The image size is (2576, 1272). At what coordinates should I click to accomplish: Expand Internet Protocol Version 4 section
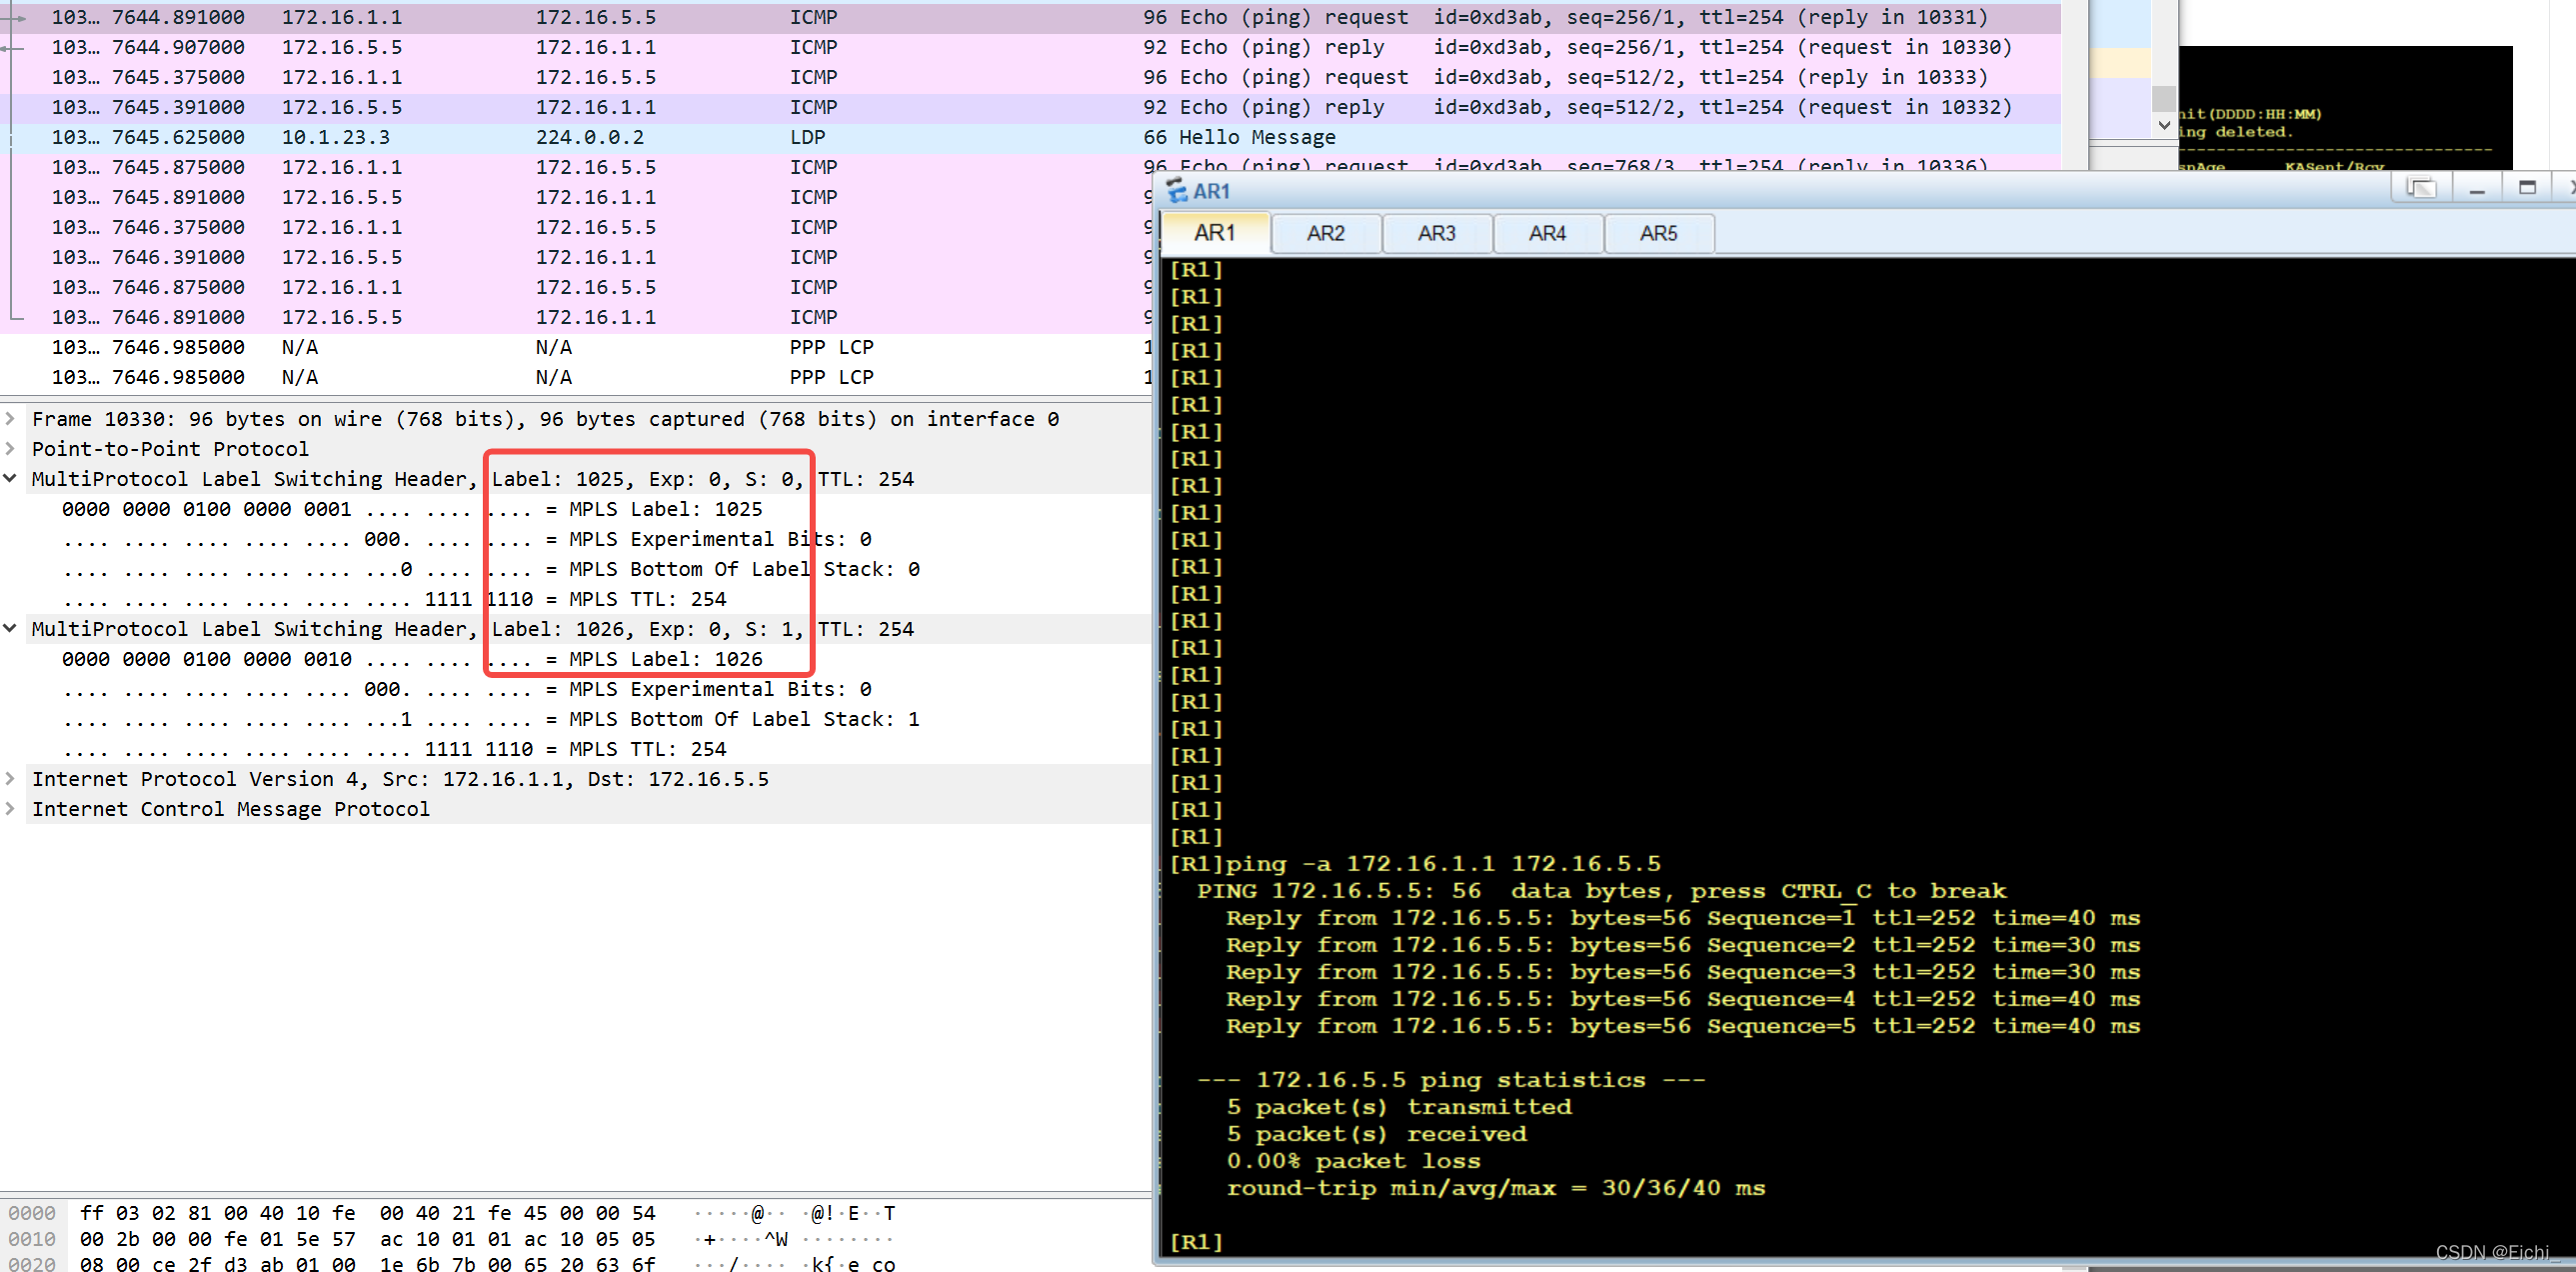tap(10, 779)
